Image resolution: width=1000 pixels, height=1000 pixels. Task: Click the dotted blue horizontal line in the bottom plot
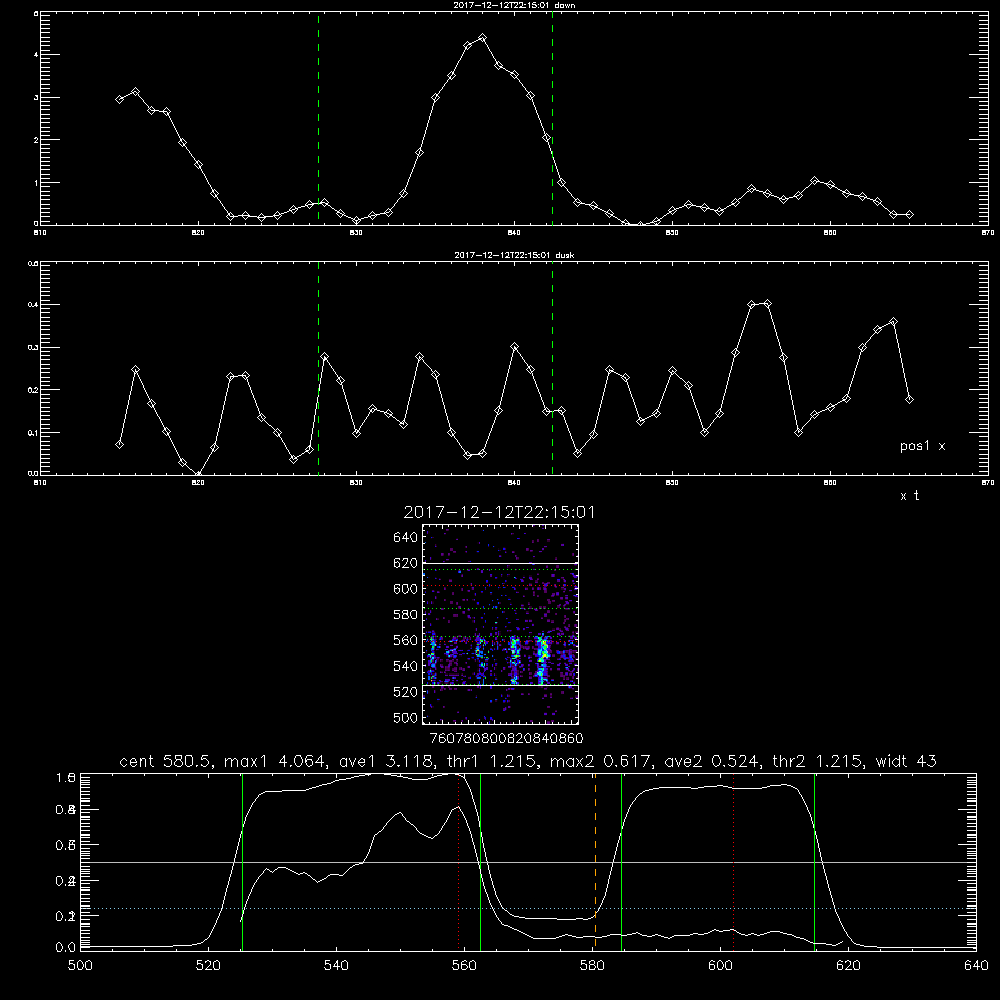coord(529,908)
